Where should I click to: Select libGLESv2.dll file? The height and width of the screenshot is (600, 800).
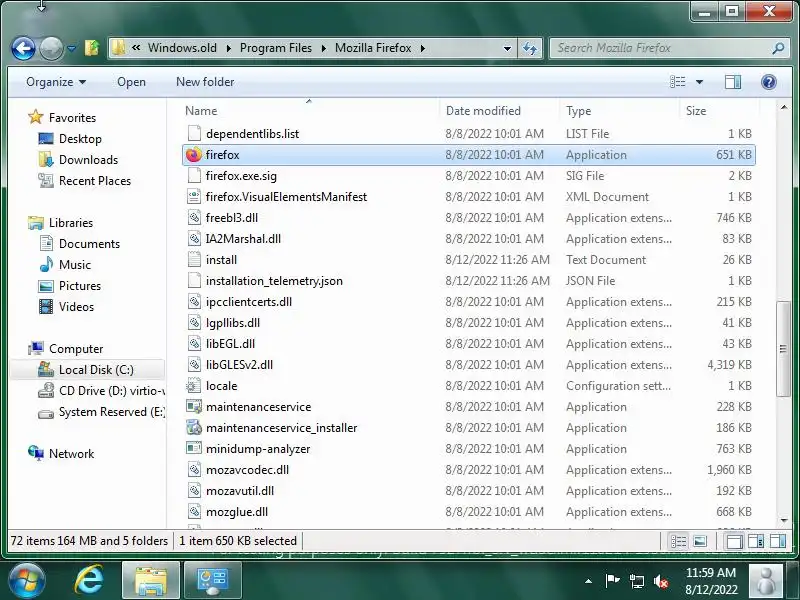point(239,365)
